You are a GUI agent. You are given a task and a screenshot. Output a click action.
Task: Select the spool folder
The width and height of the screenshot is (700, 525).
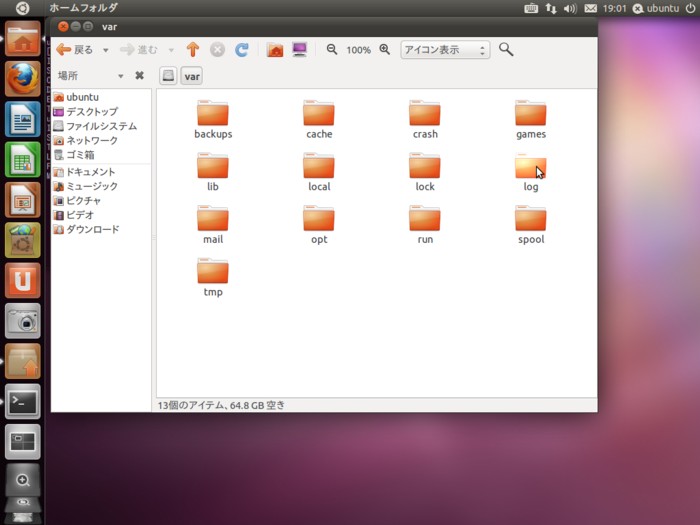pos(531,224)
